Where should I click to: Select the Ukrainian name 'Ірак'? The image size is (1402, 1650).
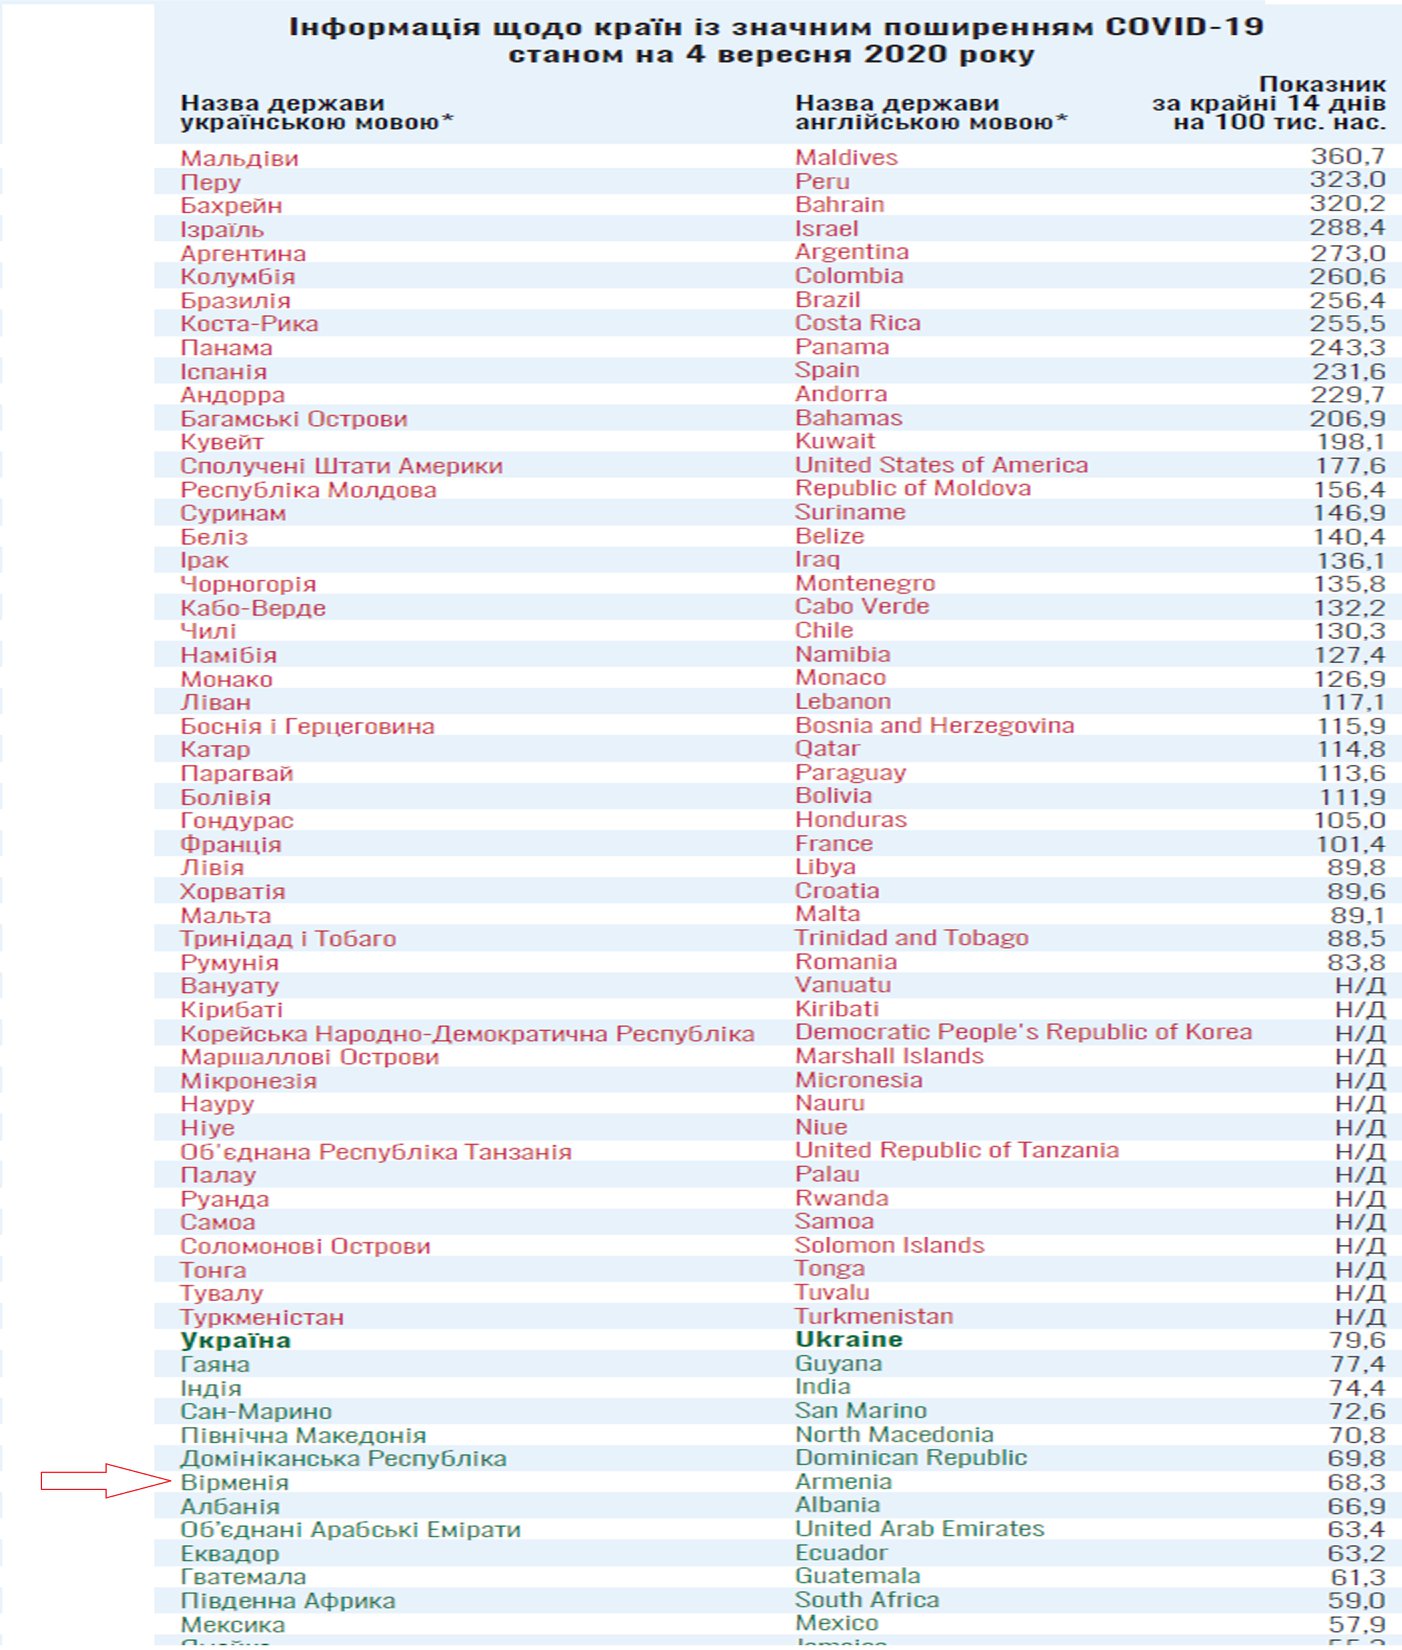tap(204, 560)
